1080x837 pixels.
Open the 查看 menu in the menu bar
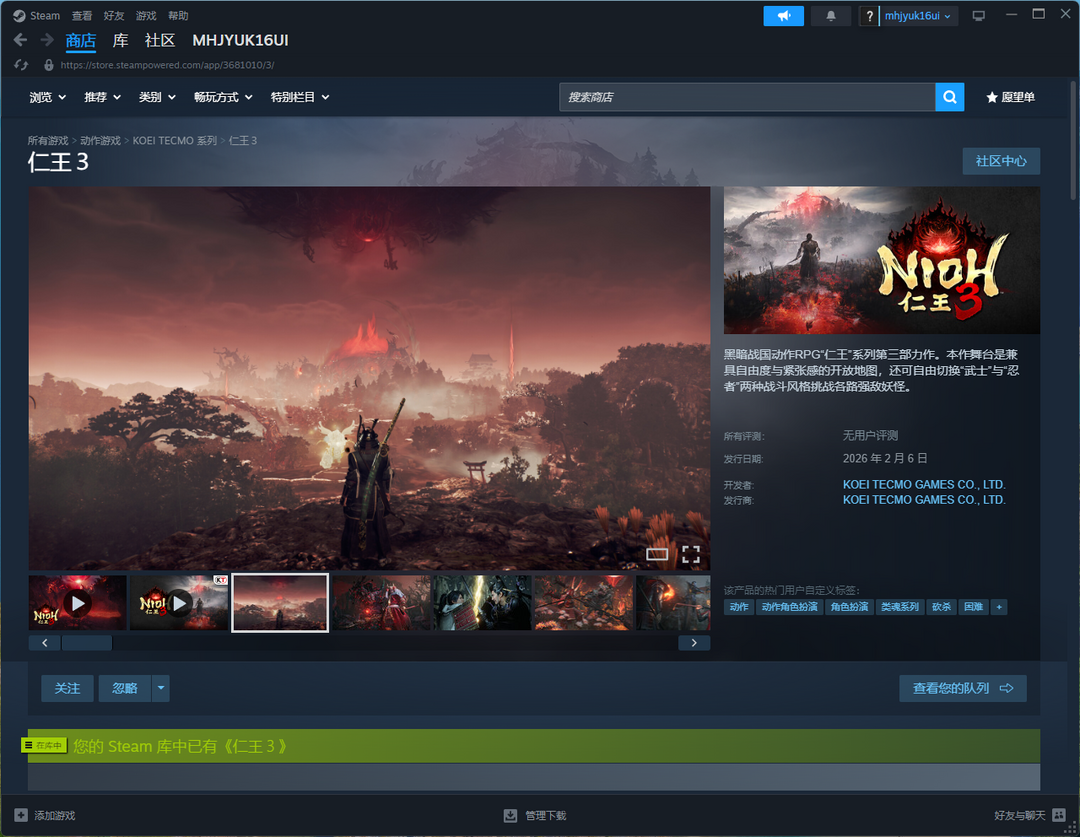click(x=82, y=16)
